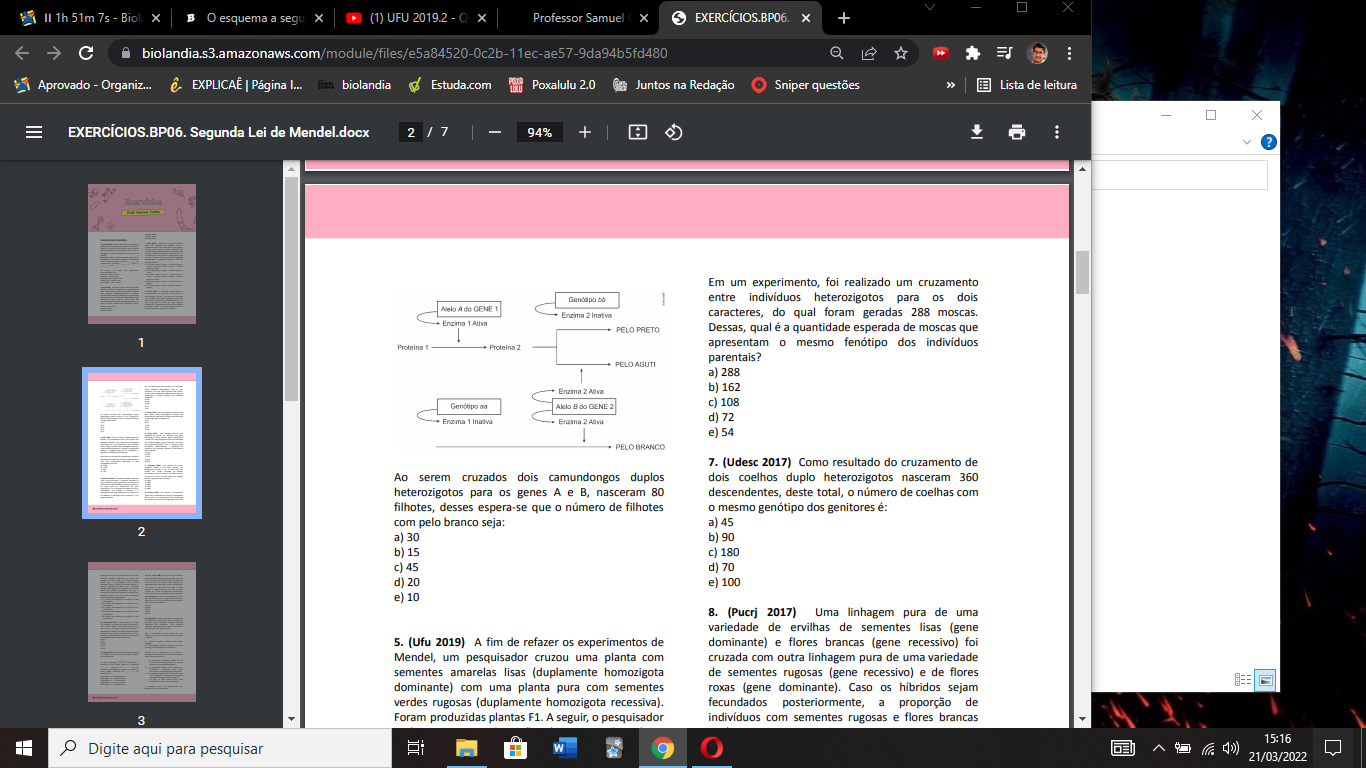Open Lista de leitura reading list
This screenshot has width=1366, height=768.
[x=1027, y=85]
